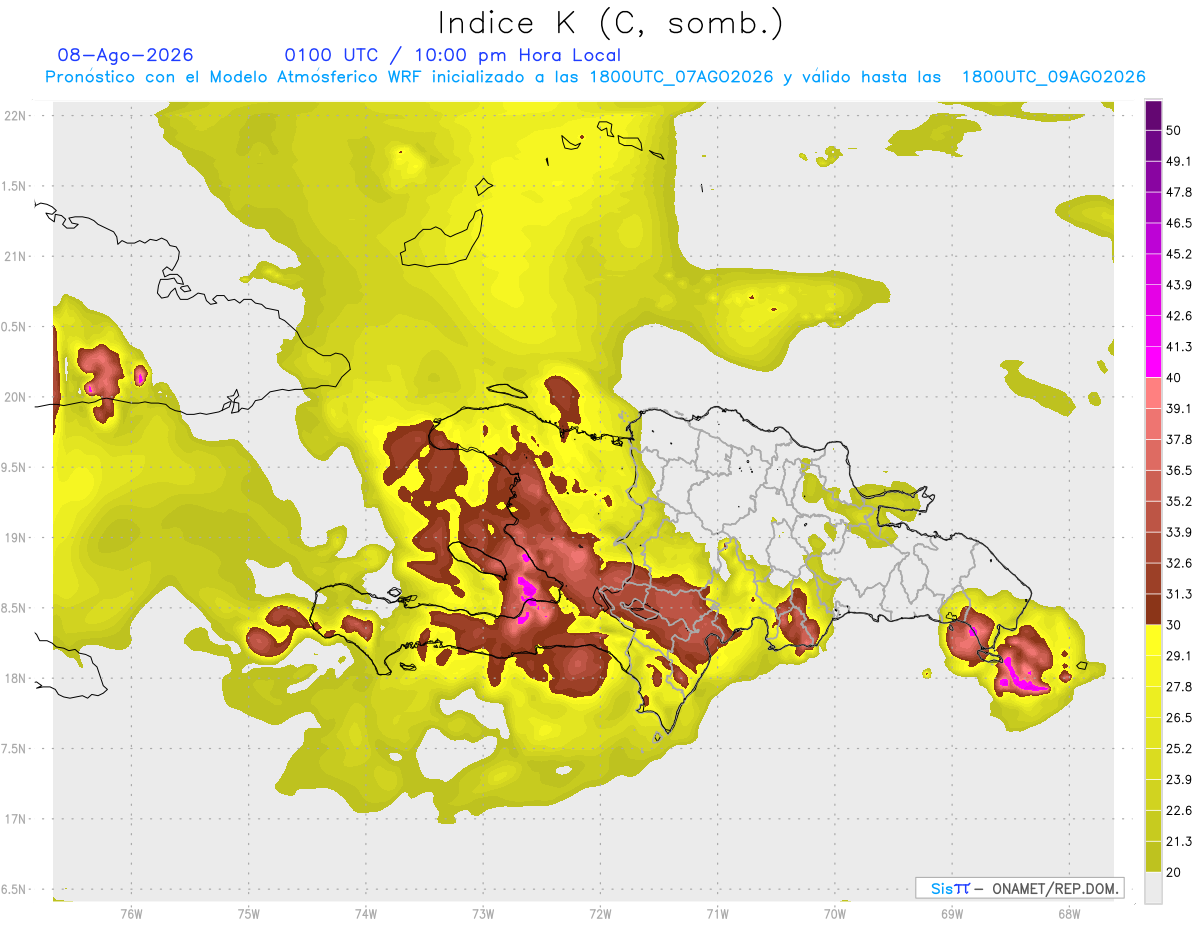Image resolution: width=1200 pixels, height=927 pixels.
Task: Click the colorbar value "36.5"
Action: click(1179, 470)
